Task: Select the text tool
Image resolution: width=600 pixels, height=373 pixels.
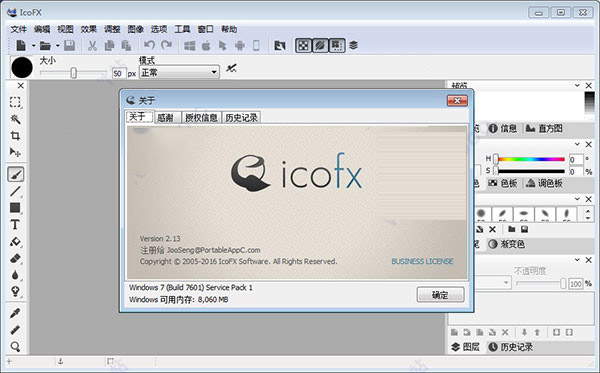Action: 15,225
